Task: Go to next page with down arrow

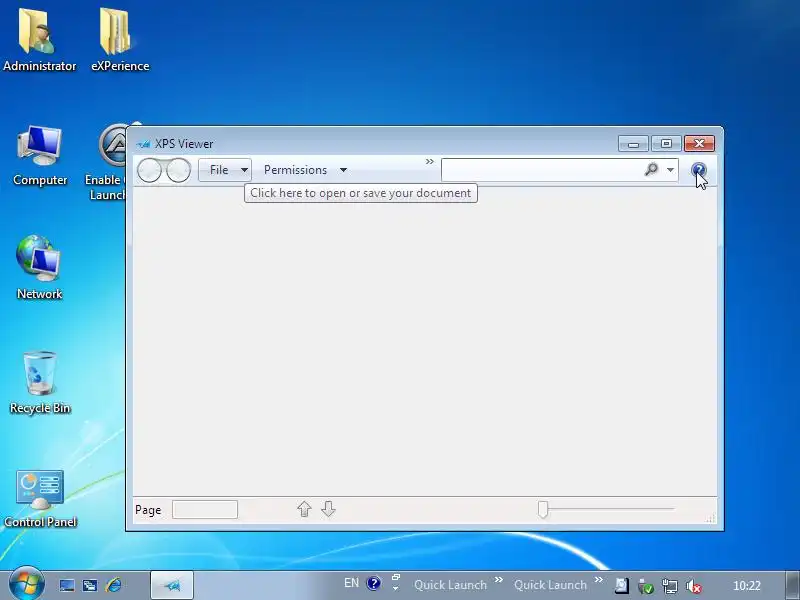Action: click(328, 509)
